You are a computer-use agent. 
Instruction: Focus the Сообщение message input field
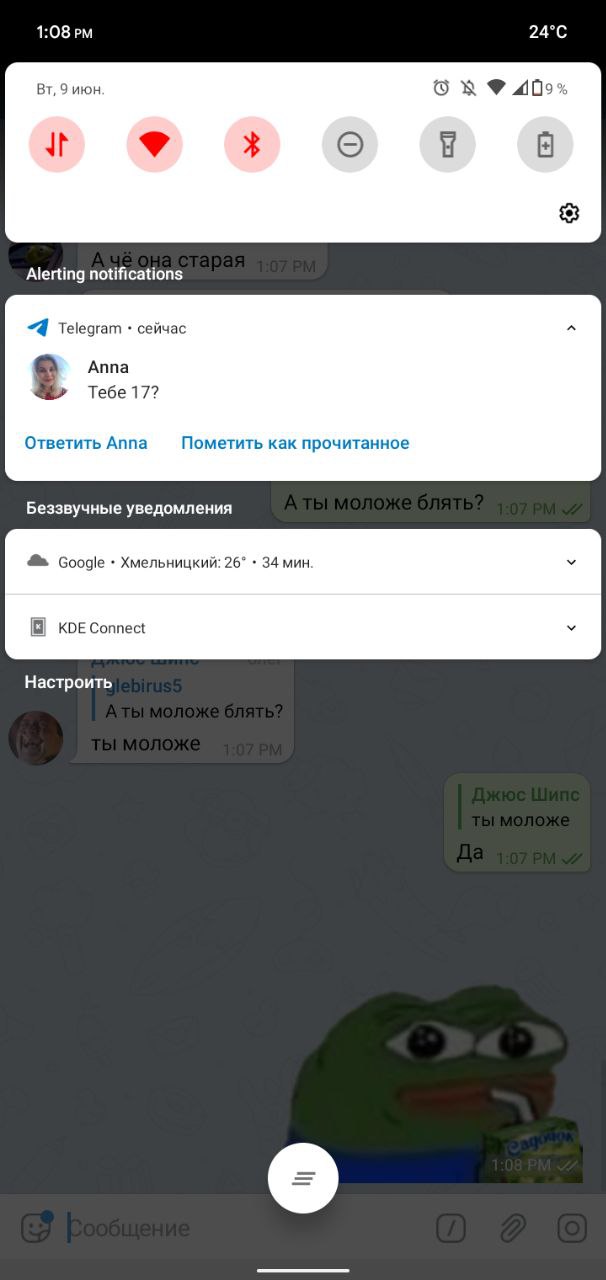coord(245,1228)
